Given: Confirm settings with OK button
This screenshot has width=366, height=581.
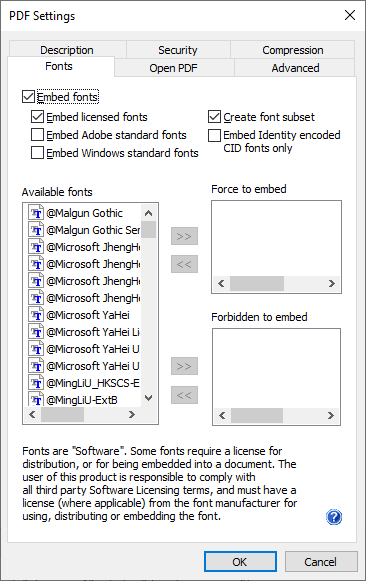Looking at the screenshot, I should (x=240, y=562).
